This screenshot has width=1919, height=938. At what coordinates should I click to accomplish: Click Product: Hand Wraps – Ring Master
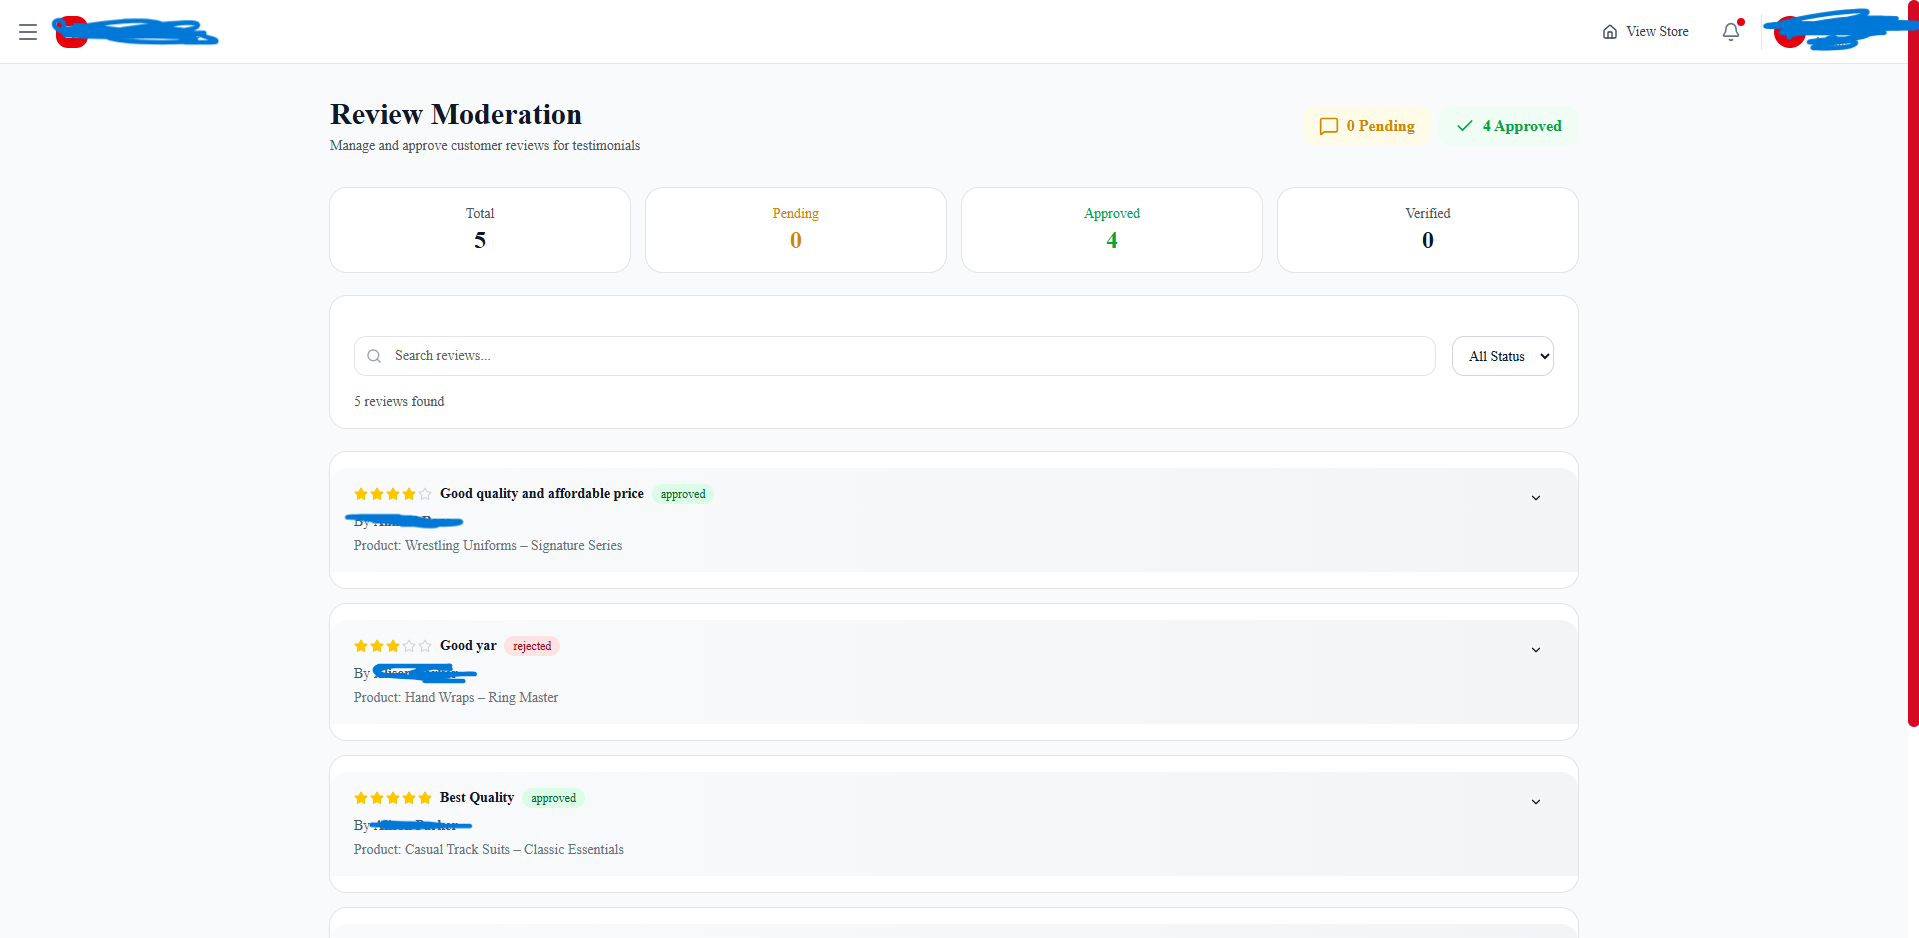pyautogui.click(x=456, y=698)
